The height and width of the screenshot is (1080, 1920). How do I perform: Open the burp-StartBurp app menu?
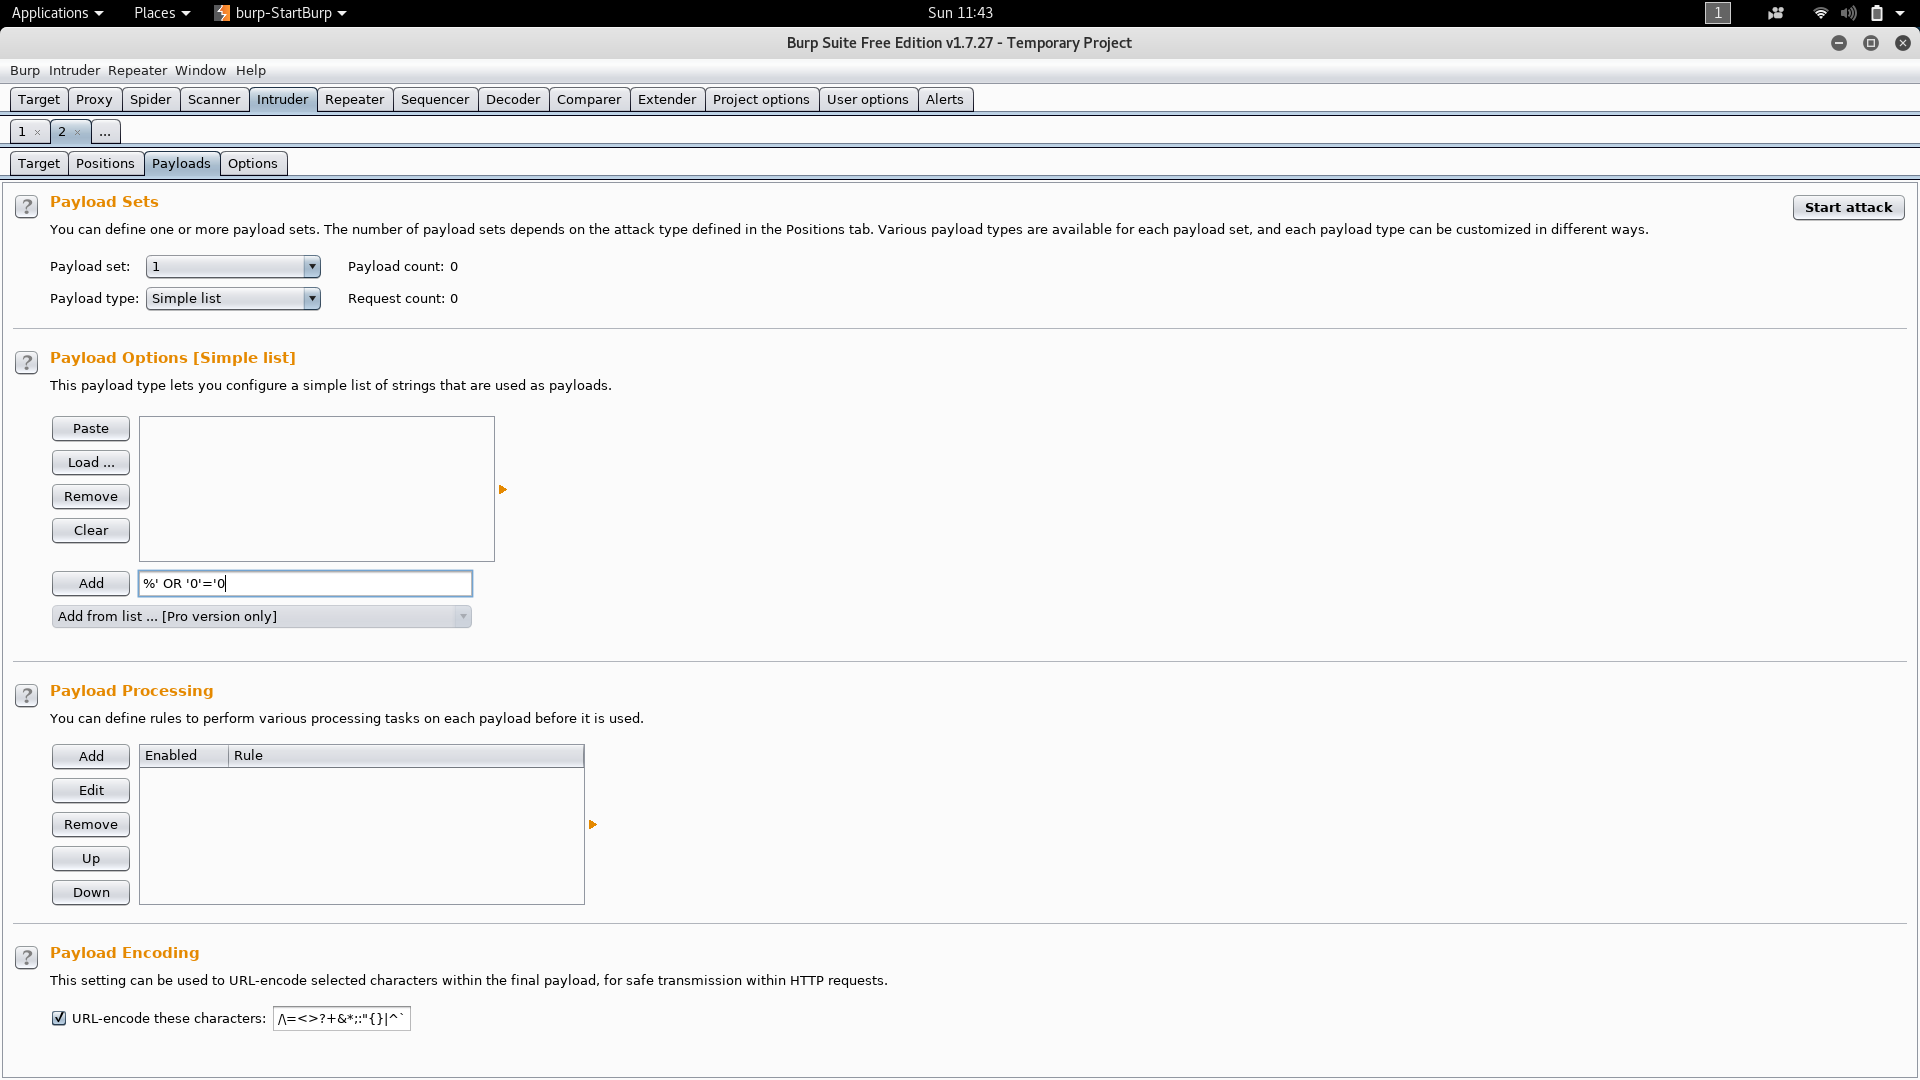[x=281, y=13]
